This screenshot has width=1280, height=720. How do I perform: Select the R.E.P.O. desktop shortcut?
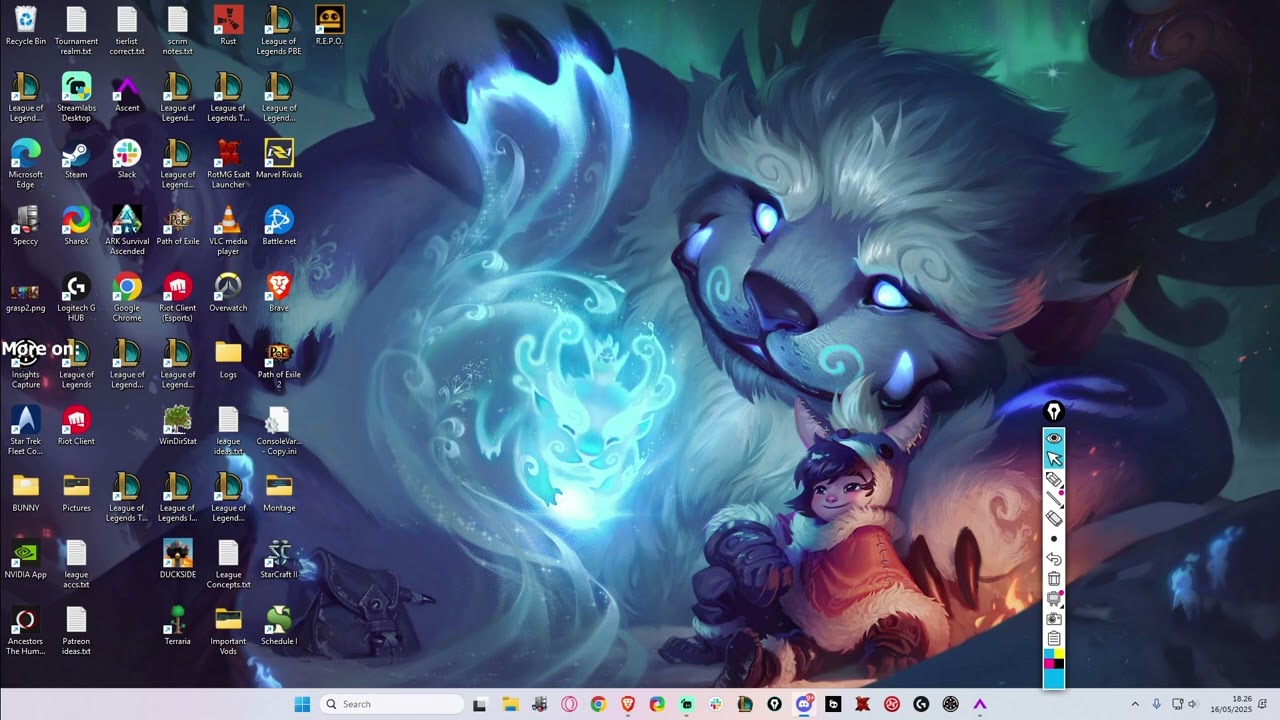(x=329, y=26)
